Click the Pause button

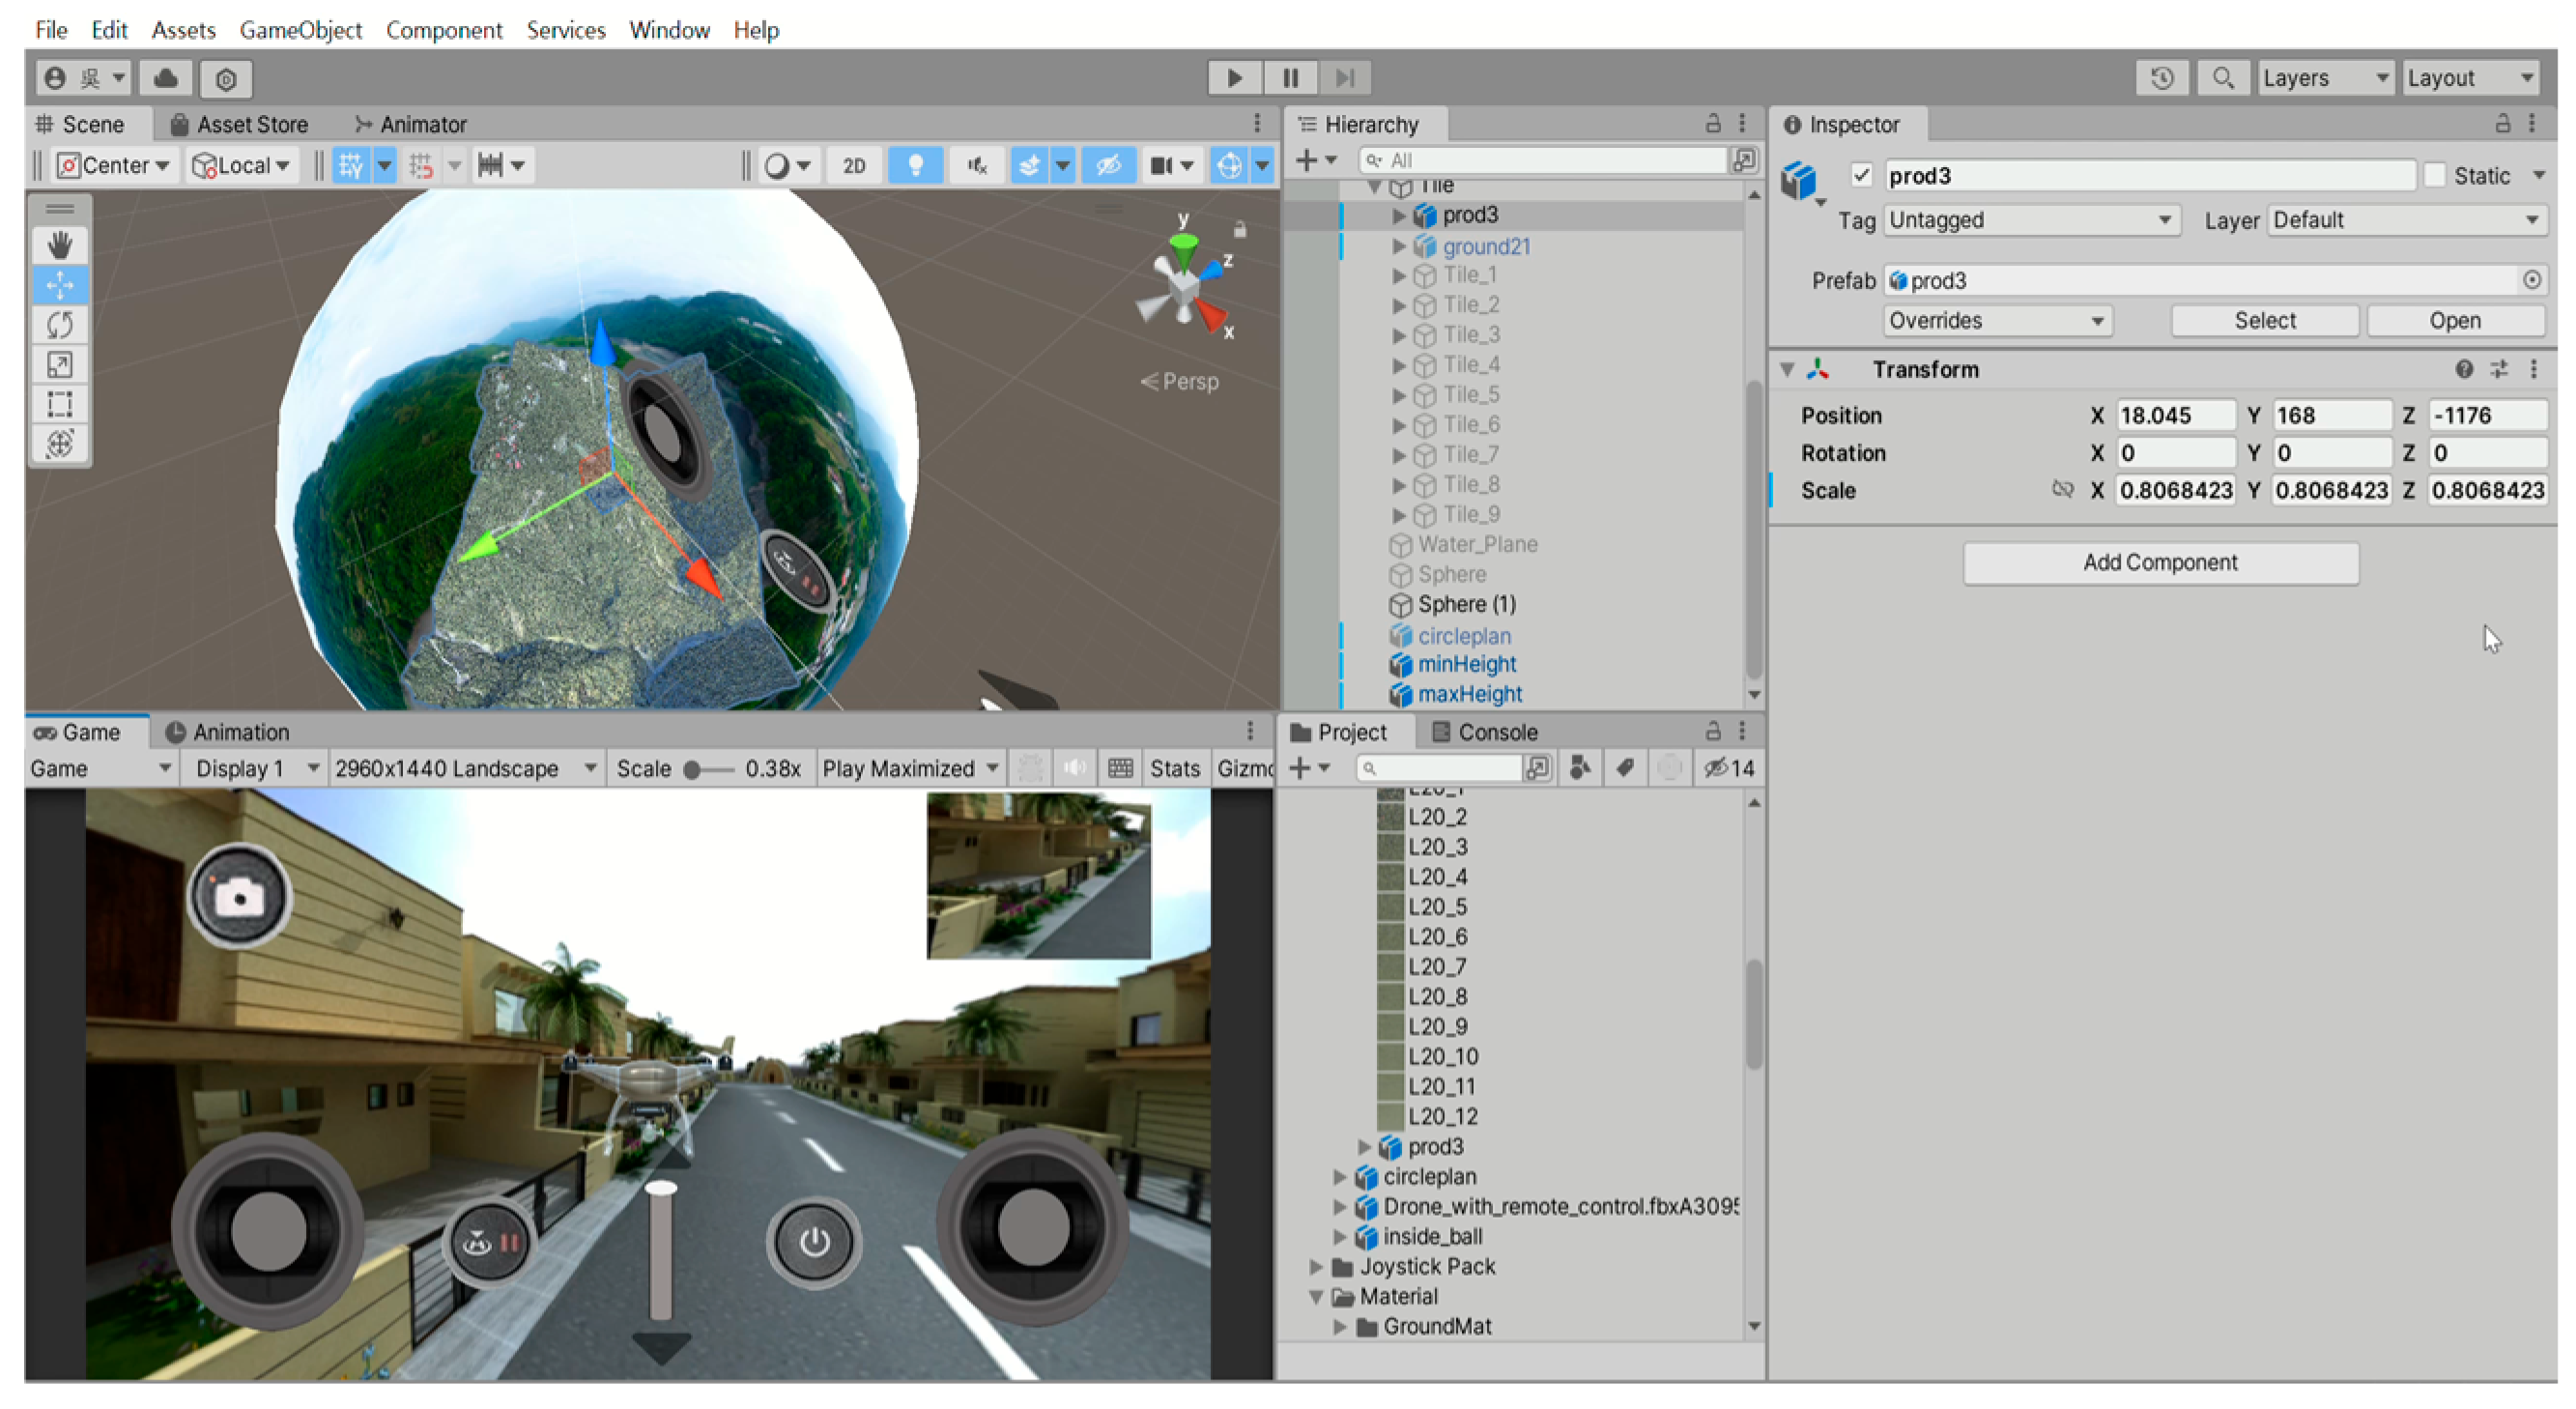pos(1290,78)
